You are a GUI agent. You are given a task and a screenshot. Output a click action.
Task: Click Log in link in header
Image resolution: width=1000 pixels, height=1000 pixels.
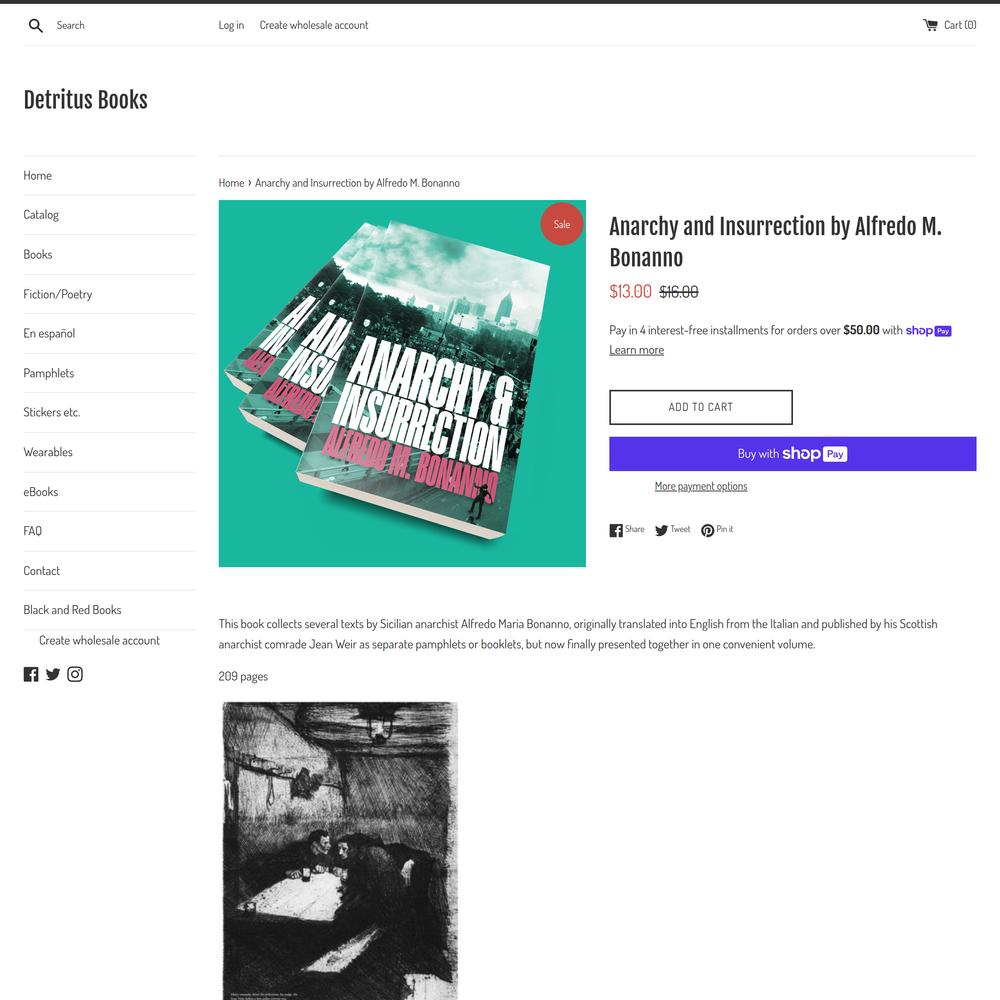tap(231, 25)
